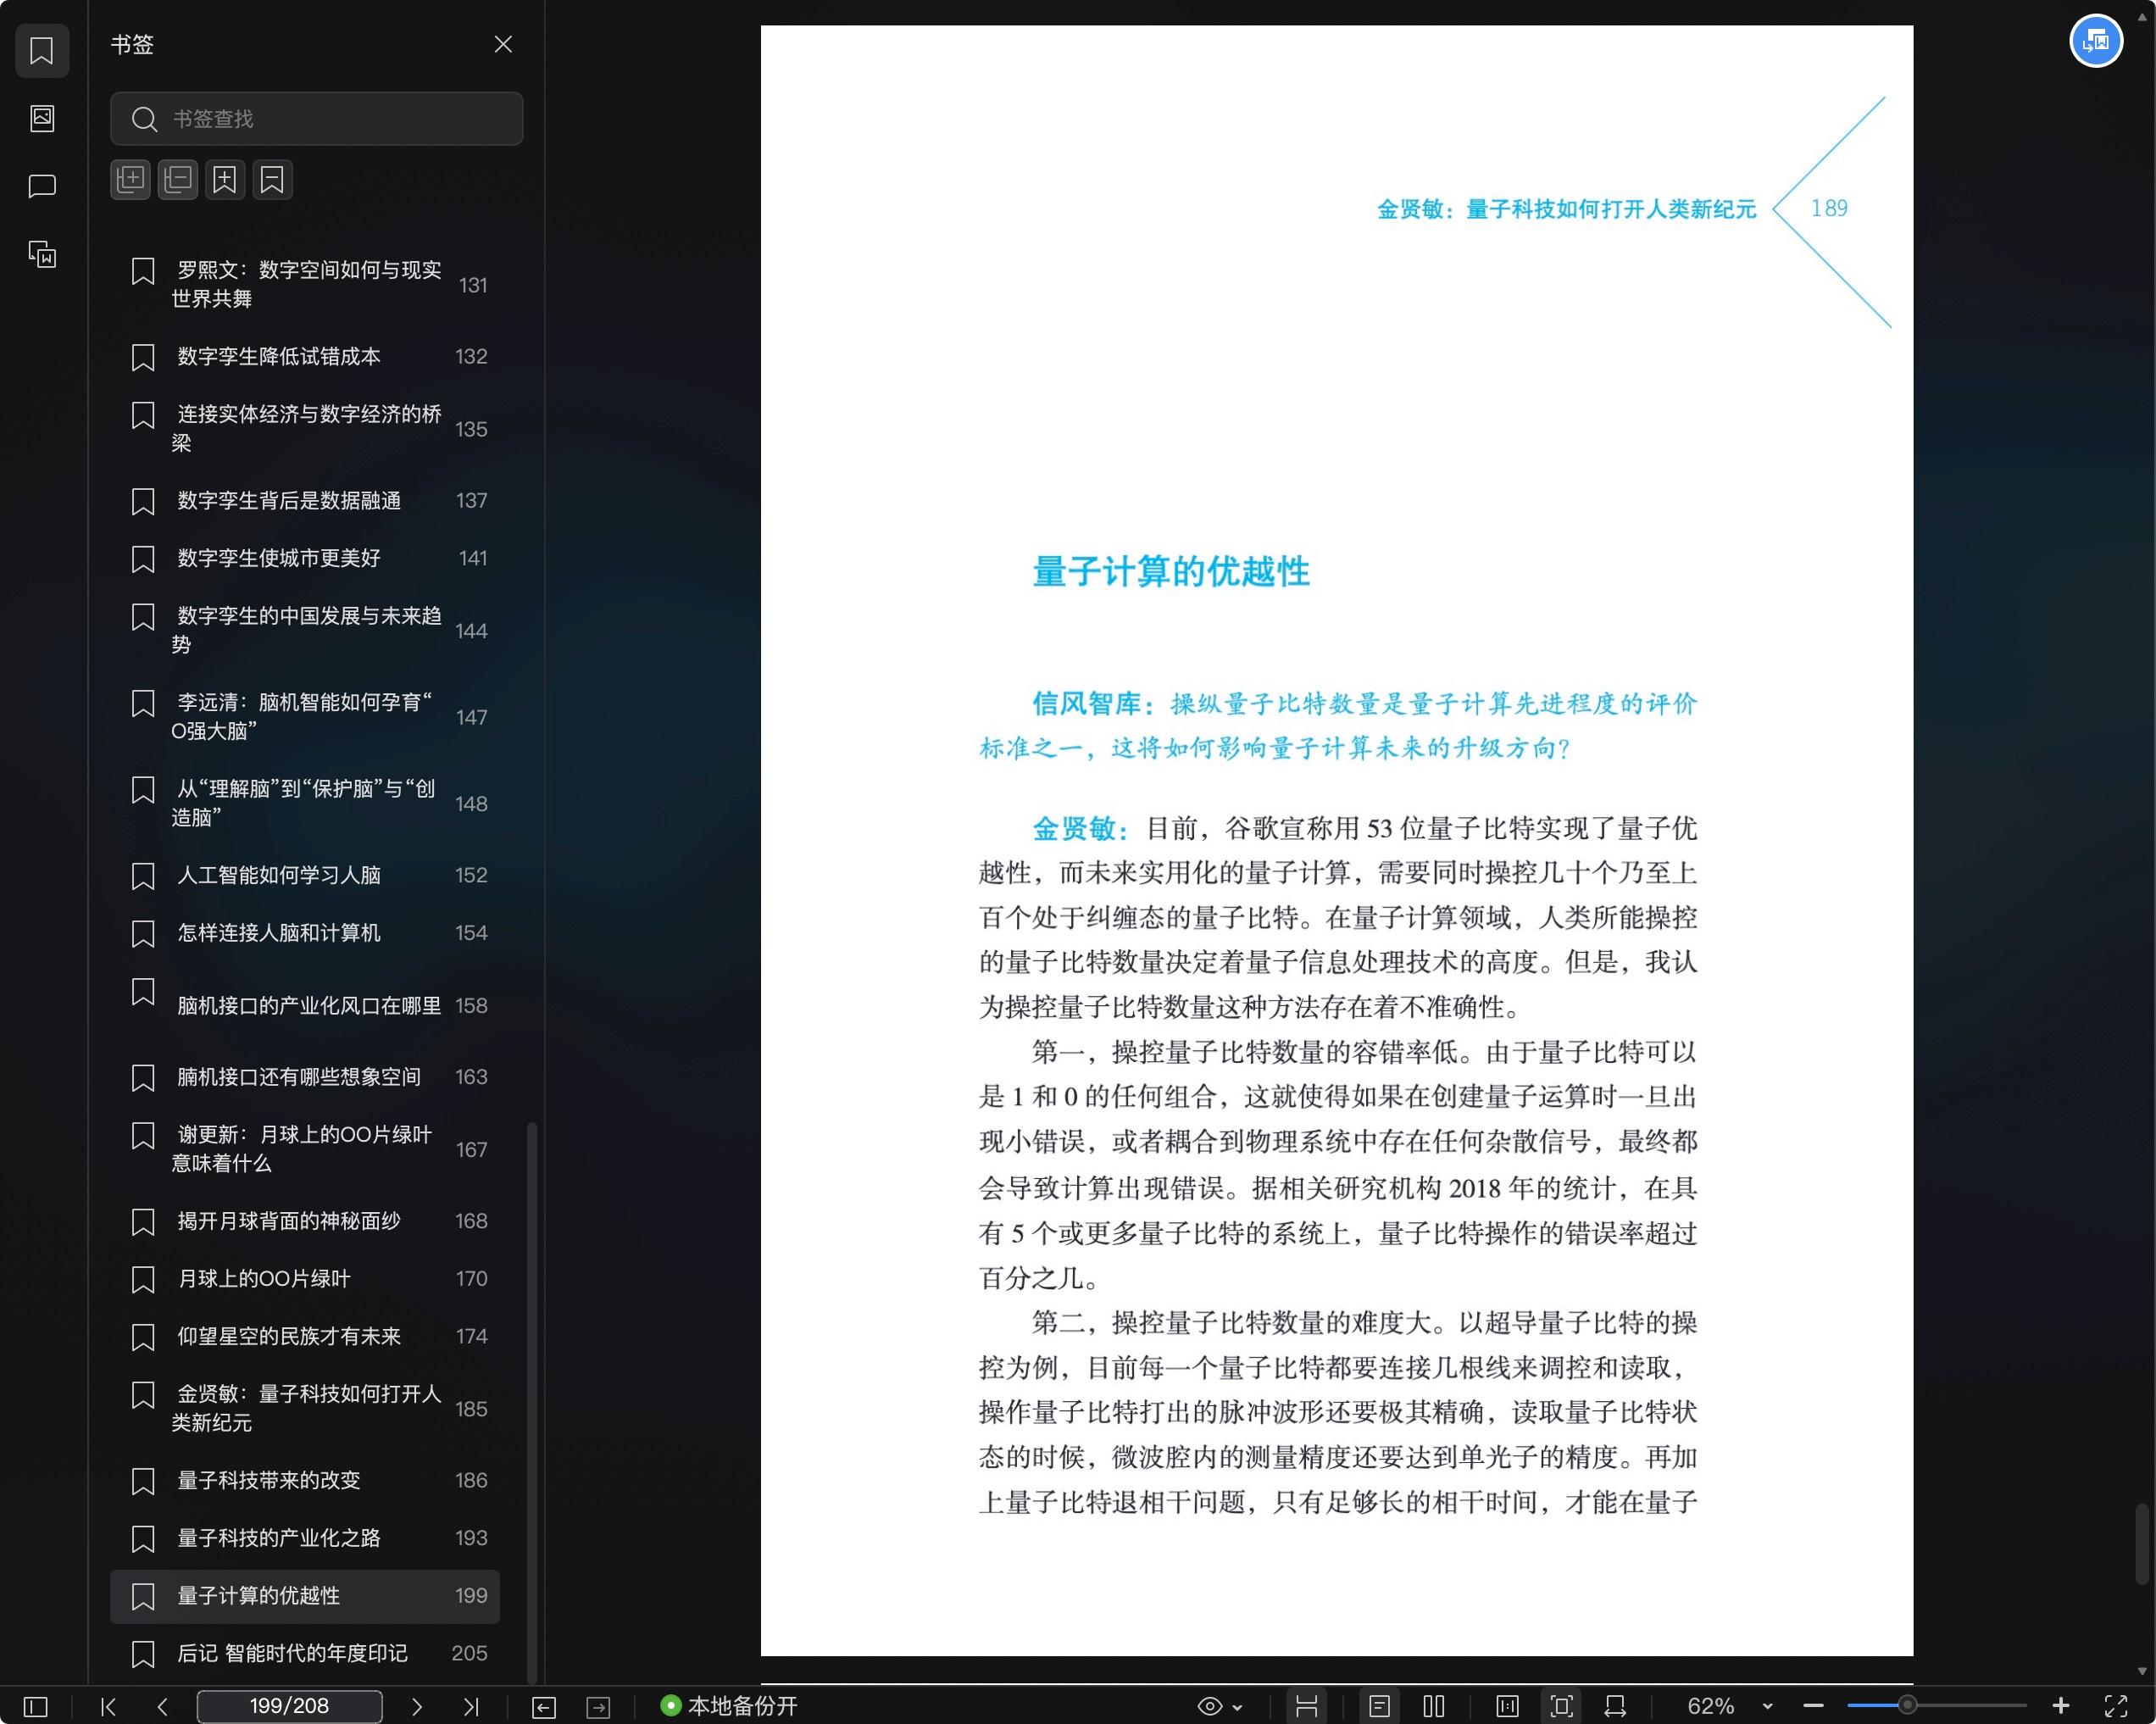Add a new bookmark with the bookmark-plus icon
The height and width of the screenshot is (1724, 2156).
tap(225, 180)
